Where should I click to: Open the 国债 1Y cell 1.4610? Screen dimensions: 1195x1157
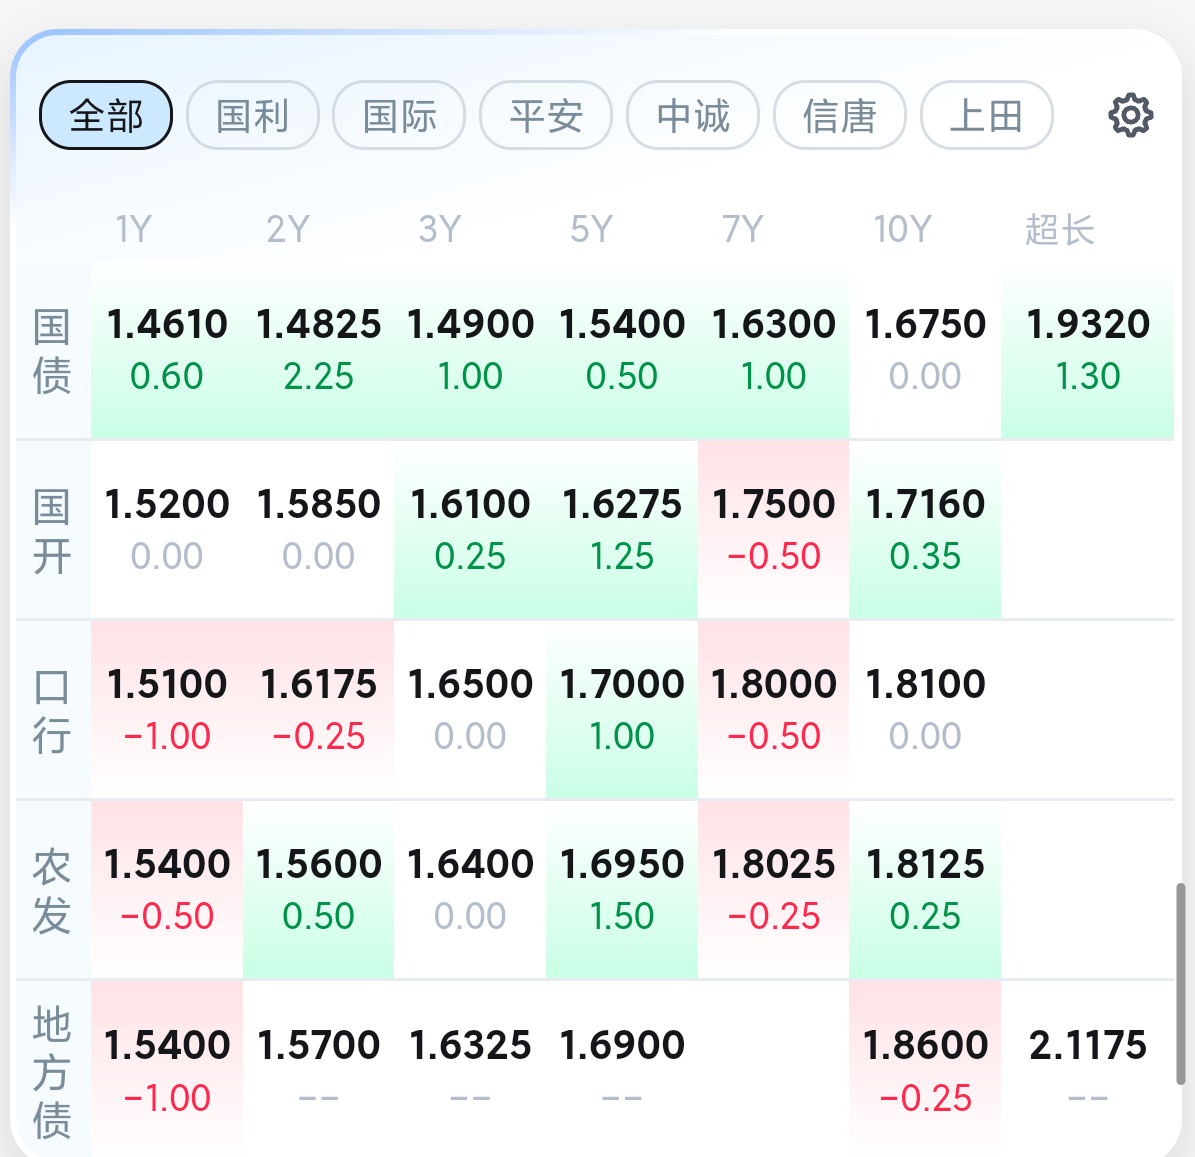pos(167,350)
